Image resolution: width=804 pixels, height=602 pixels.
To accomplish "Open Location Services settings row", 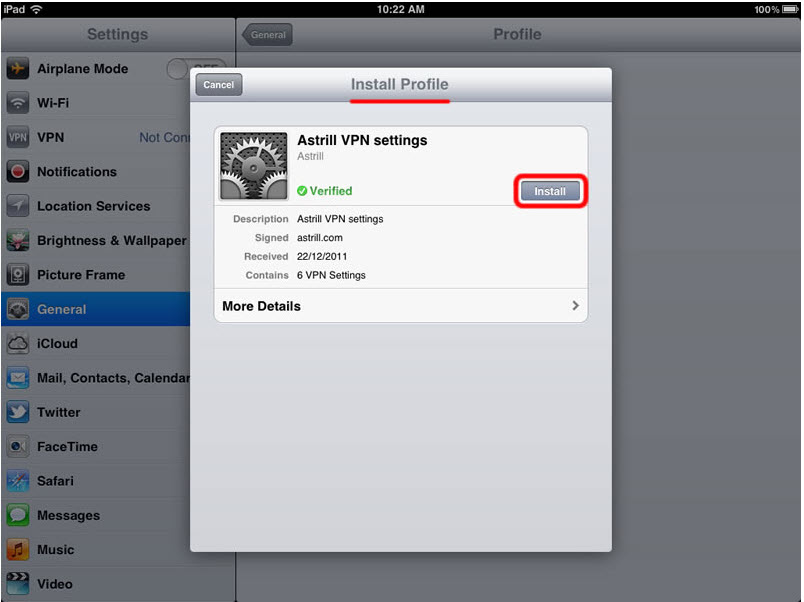I will pos(96,206).
